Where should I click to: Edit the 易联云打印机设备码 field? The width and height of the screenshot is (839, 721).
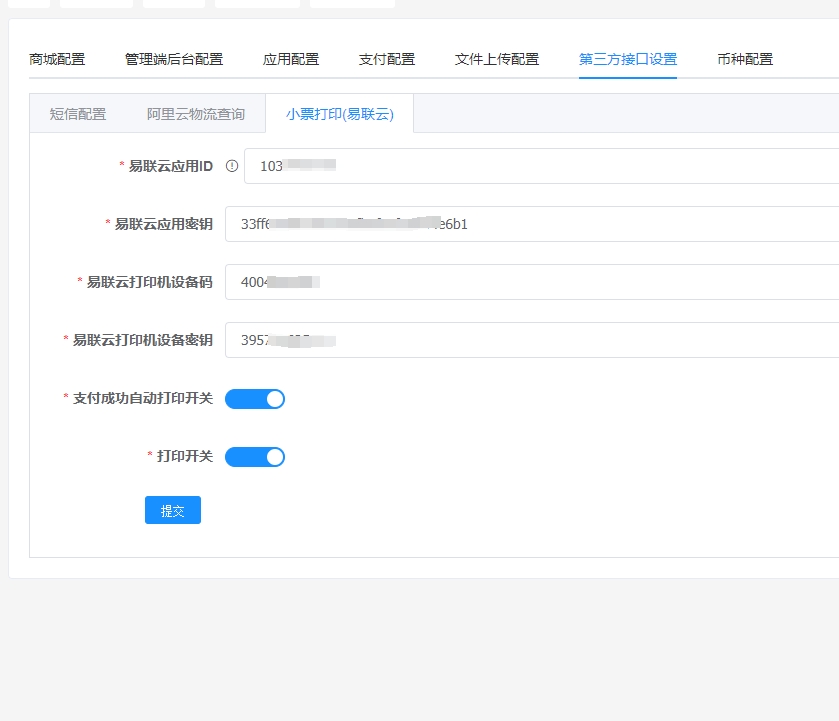(532, 282)
